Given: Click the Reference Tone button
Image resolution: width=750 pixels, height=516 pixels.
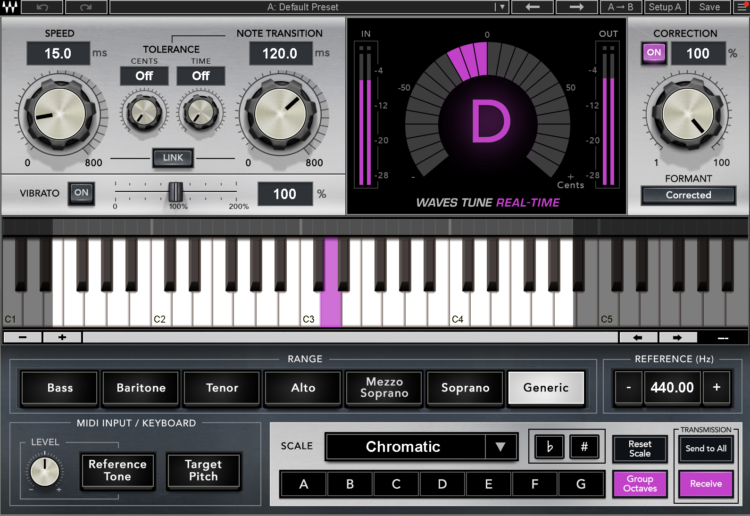Looking at the screenshot, I should click(x=117, y=471).
